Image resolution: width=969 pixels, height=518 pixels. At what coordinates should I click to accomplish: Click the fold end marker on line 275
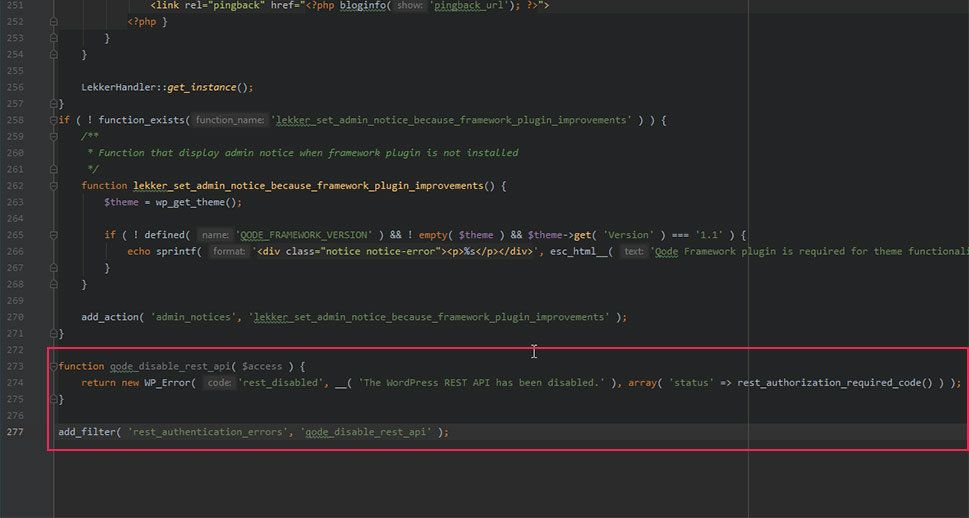53,399
